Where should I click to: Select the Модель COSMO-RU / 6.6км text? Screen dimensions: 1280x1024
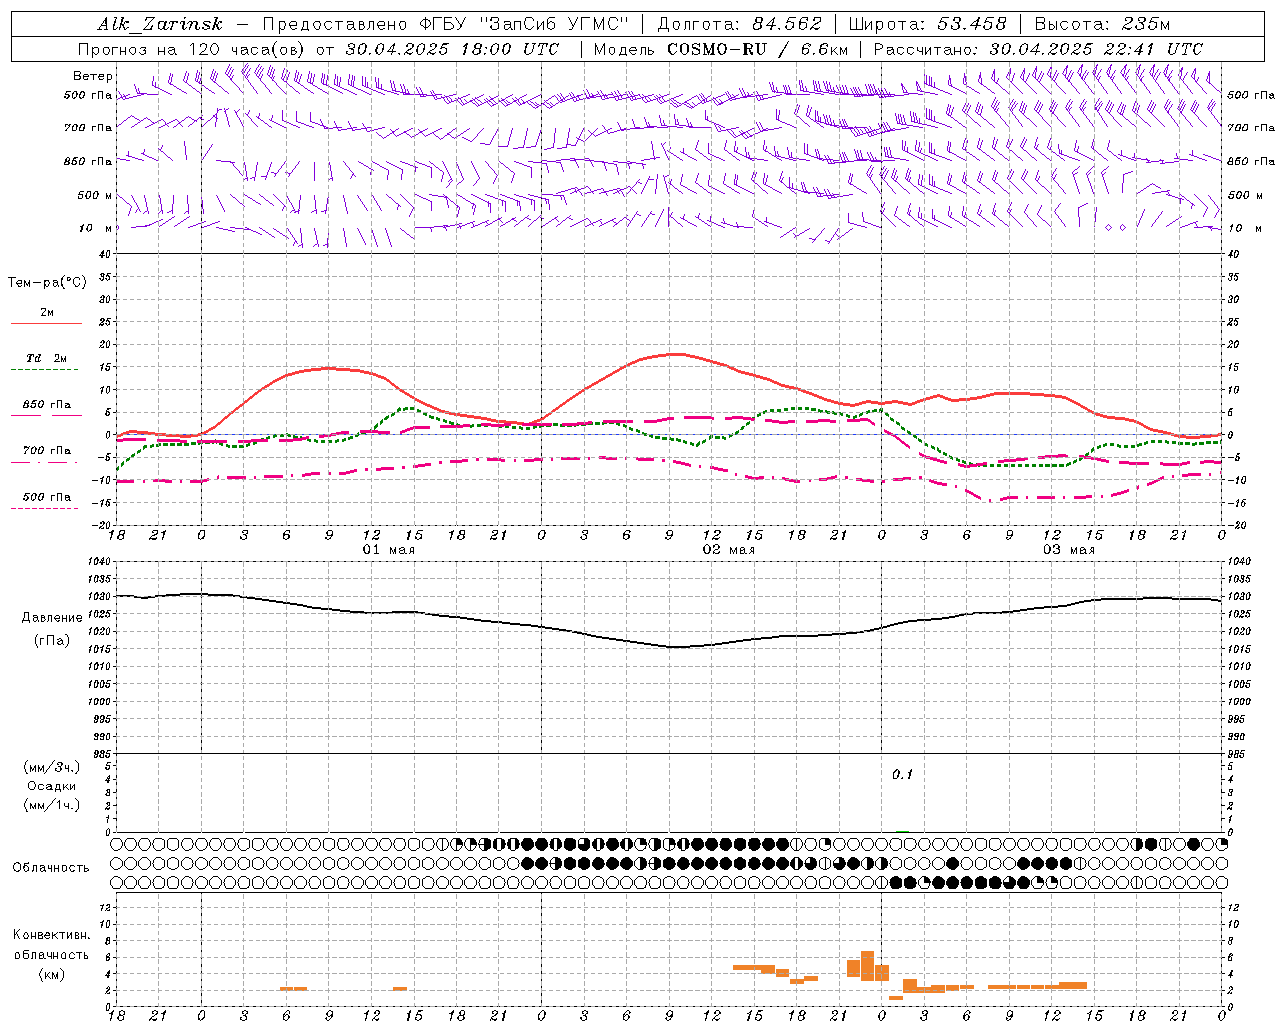tap(721, 49)
